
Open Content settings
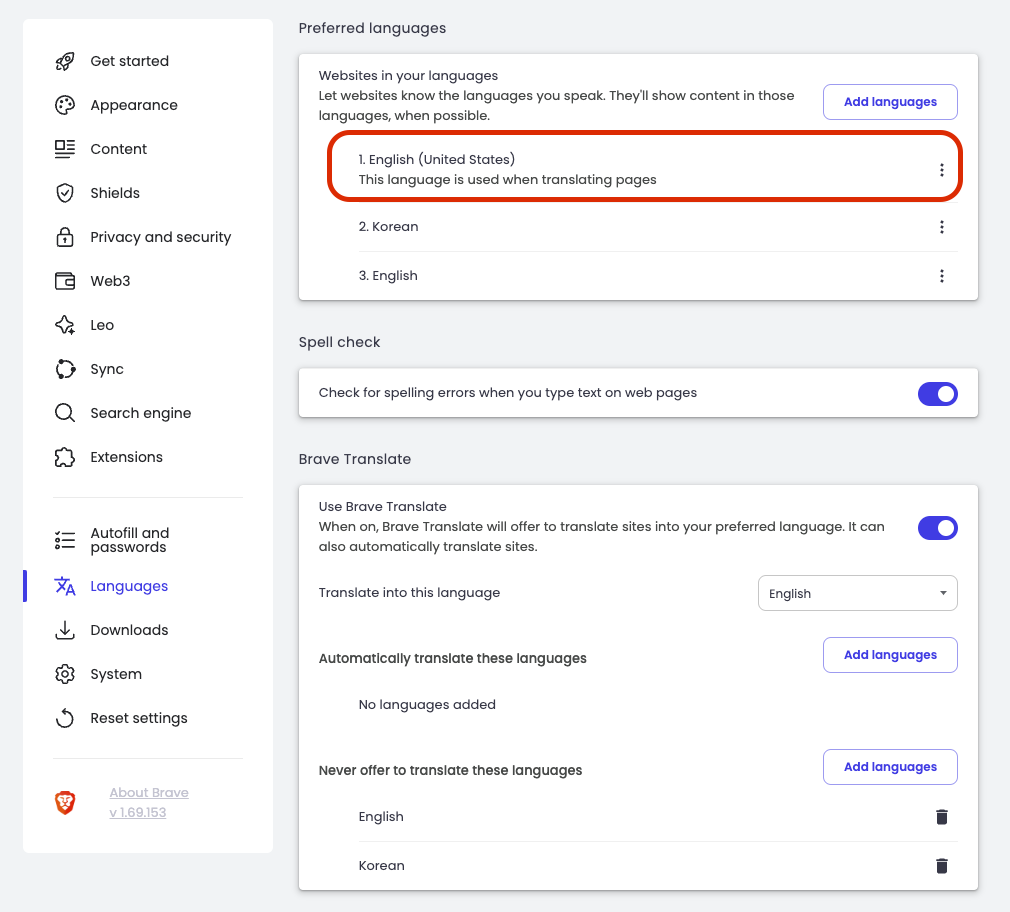tap(119, 149)
